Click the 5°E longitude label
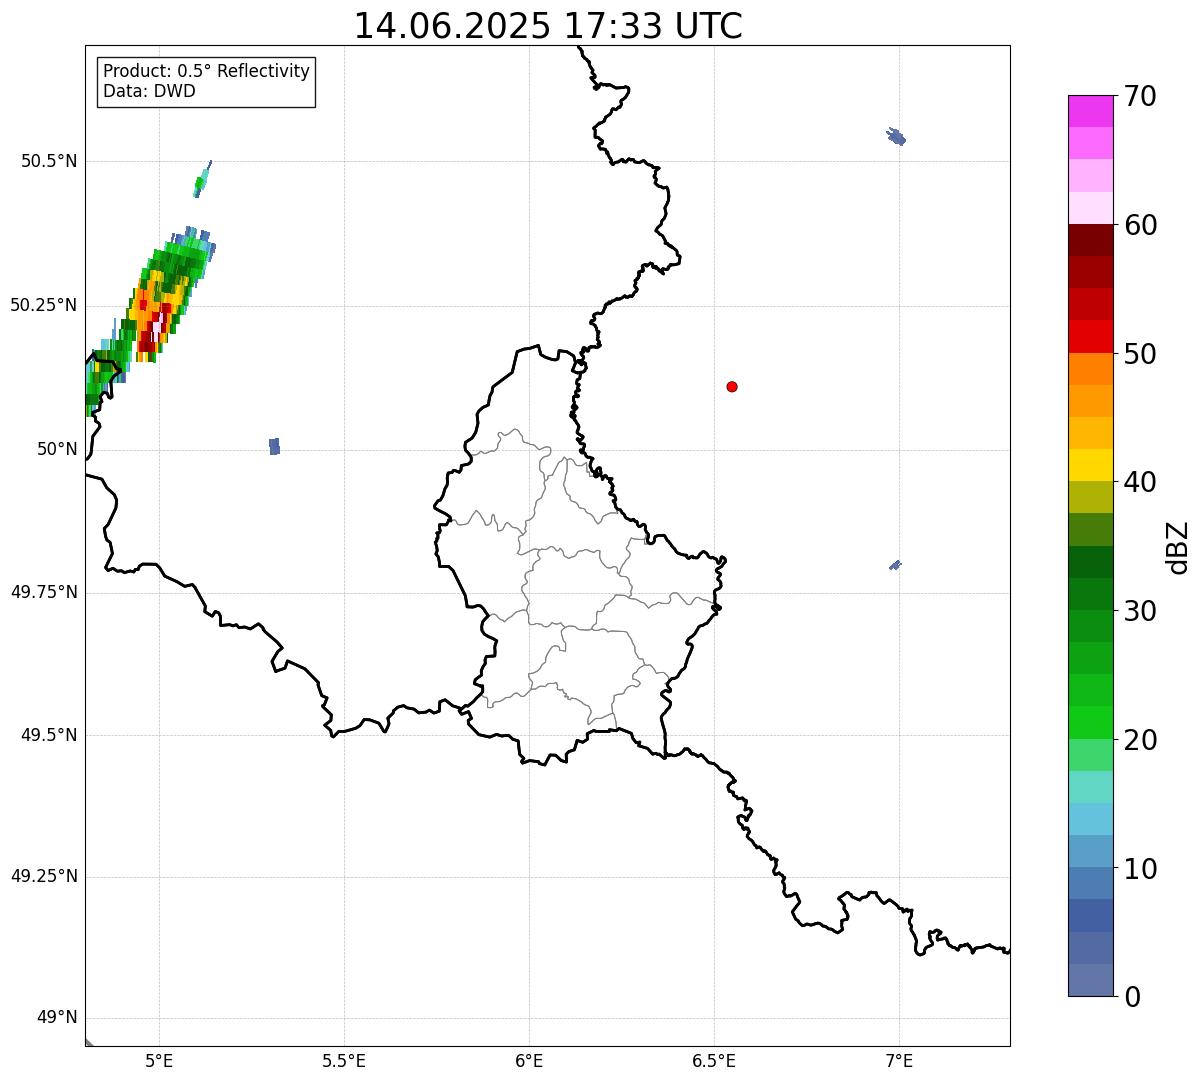Screen dimensions: 1202x1081 coord(159,1060)
